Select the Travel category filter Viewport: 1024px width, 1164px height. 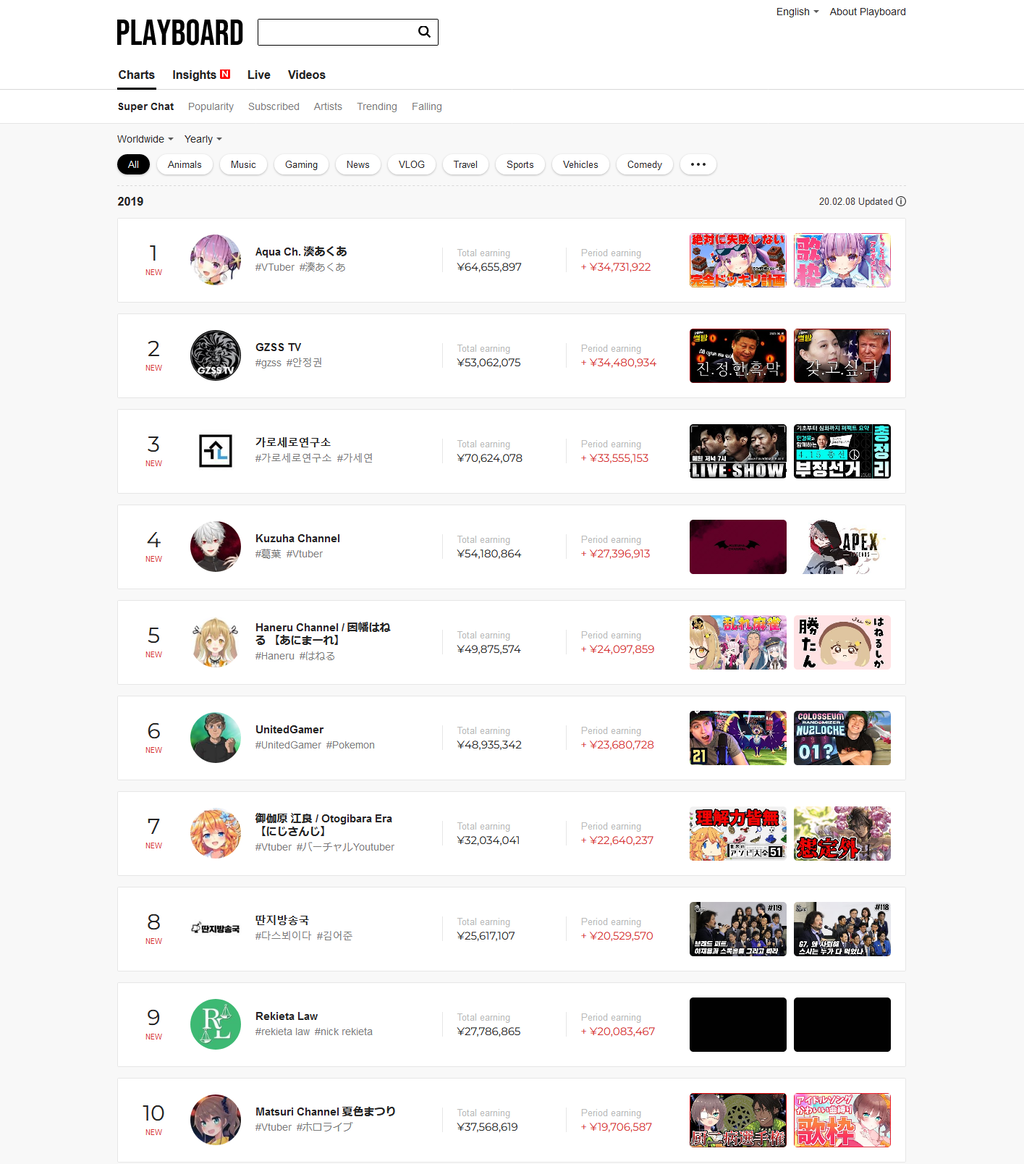pyautogui.click(x=466, y=165)
